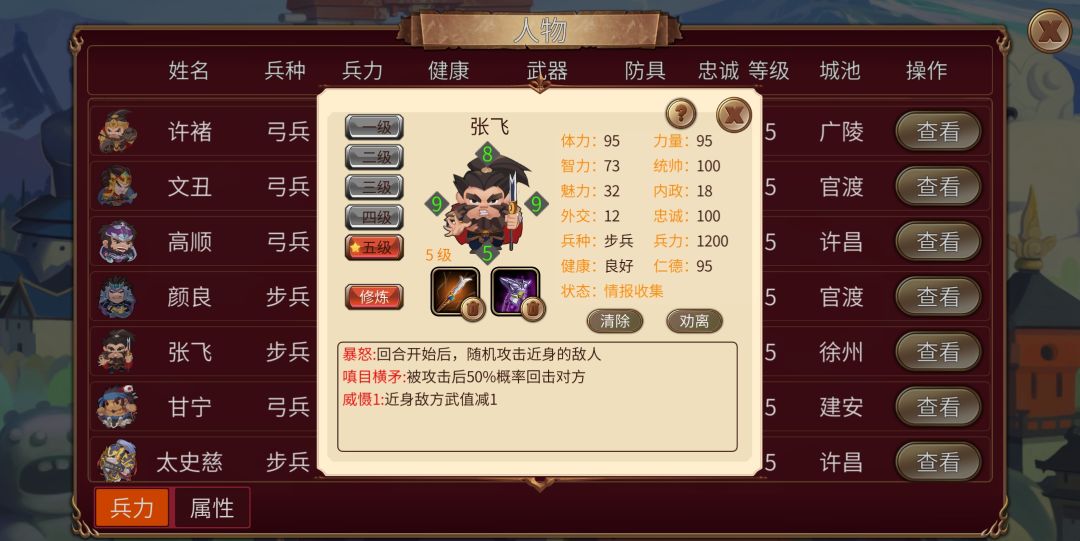This screenshot has width=1080, height=541.
Task: Select the purple armor equipment slot
Action: 515,292
